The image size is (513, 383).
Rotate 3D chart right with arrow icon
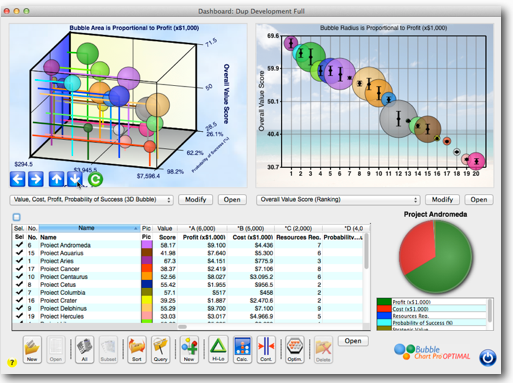click(36, 179)
